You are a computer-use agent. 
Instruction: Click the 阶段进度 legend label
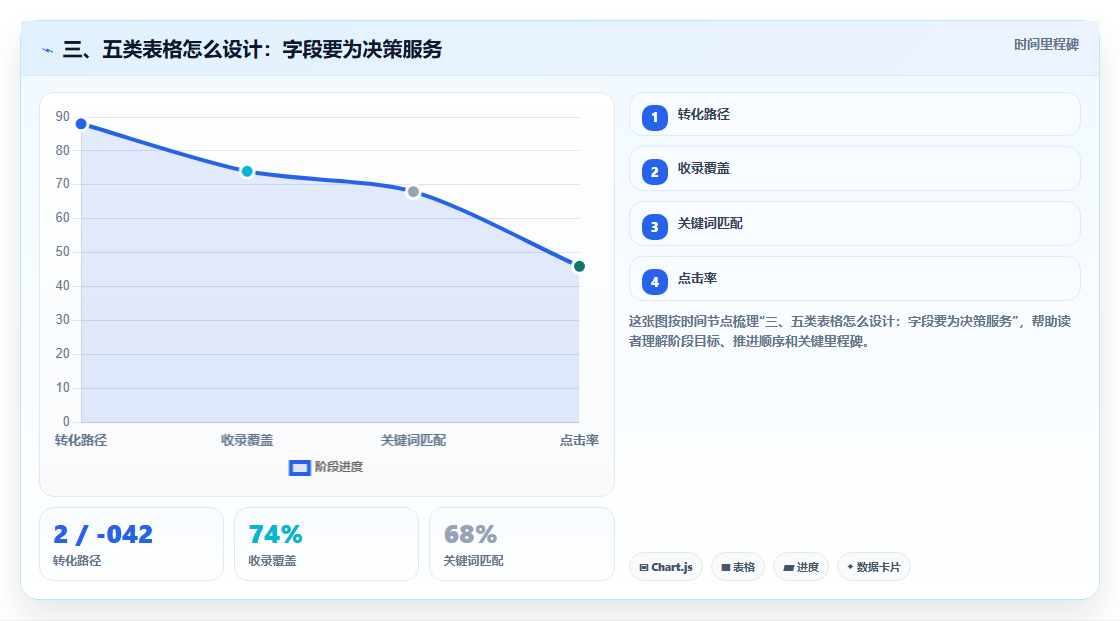click(339, 467)
